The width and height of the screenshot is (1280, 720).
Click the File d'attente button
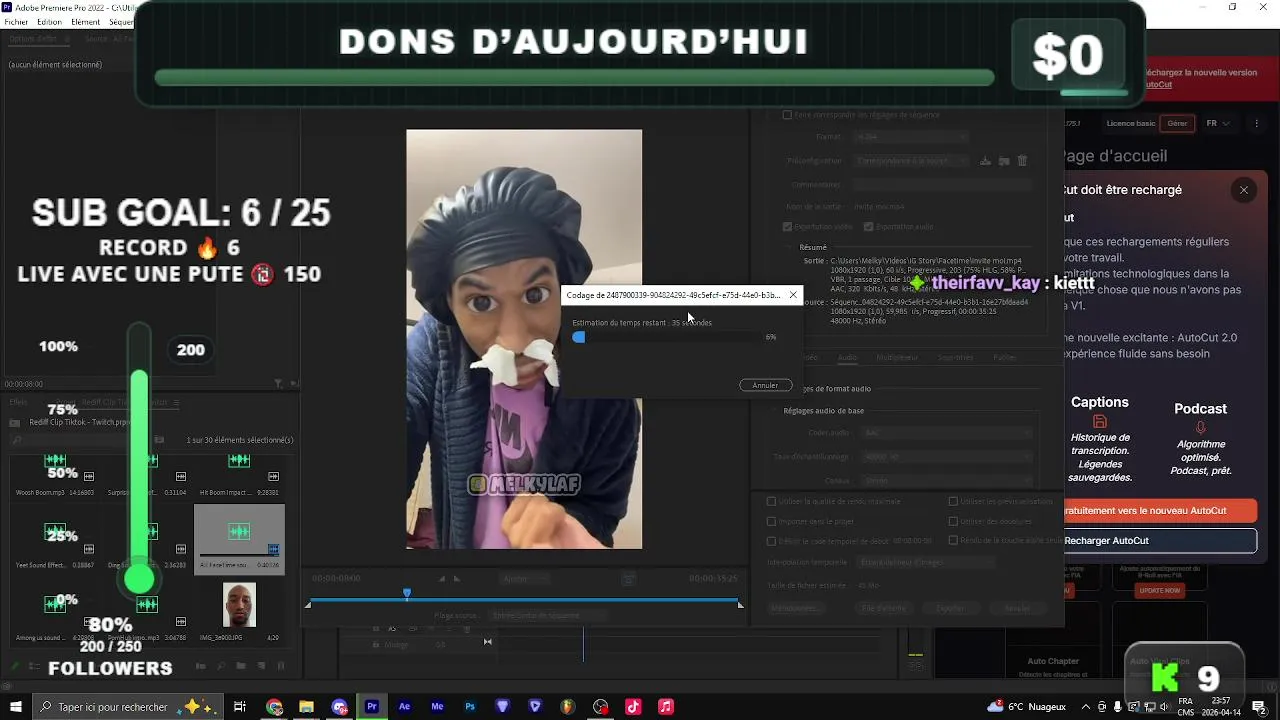click(884, 608)
